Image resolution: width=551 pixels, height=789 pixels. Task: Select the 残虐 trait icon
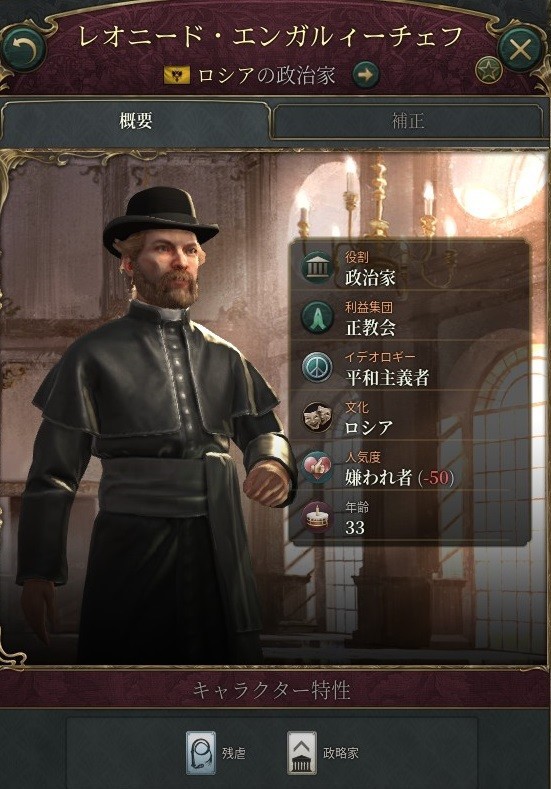point(201,753)
